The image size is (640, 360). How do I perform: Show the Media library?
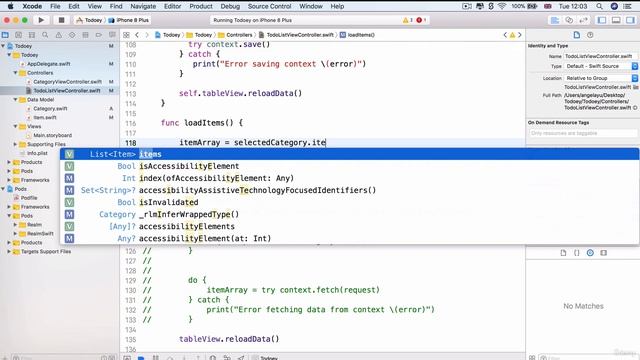click(604, 253)
